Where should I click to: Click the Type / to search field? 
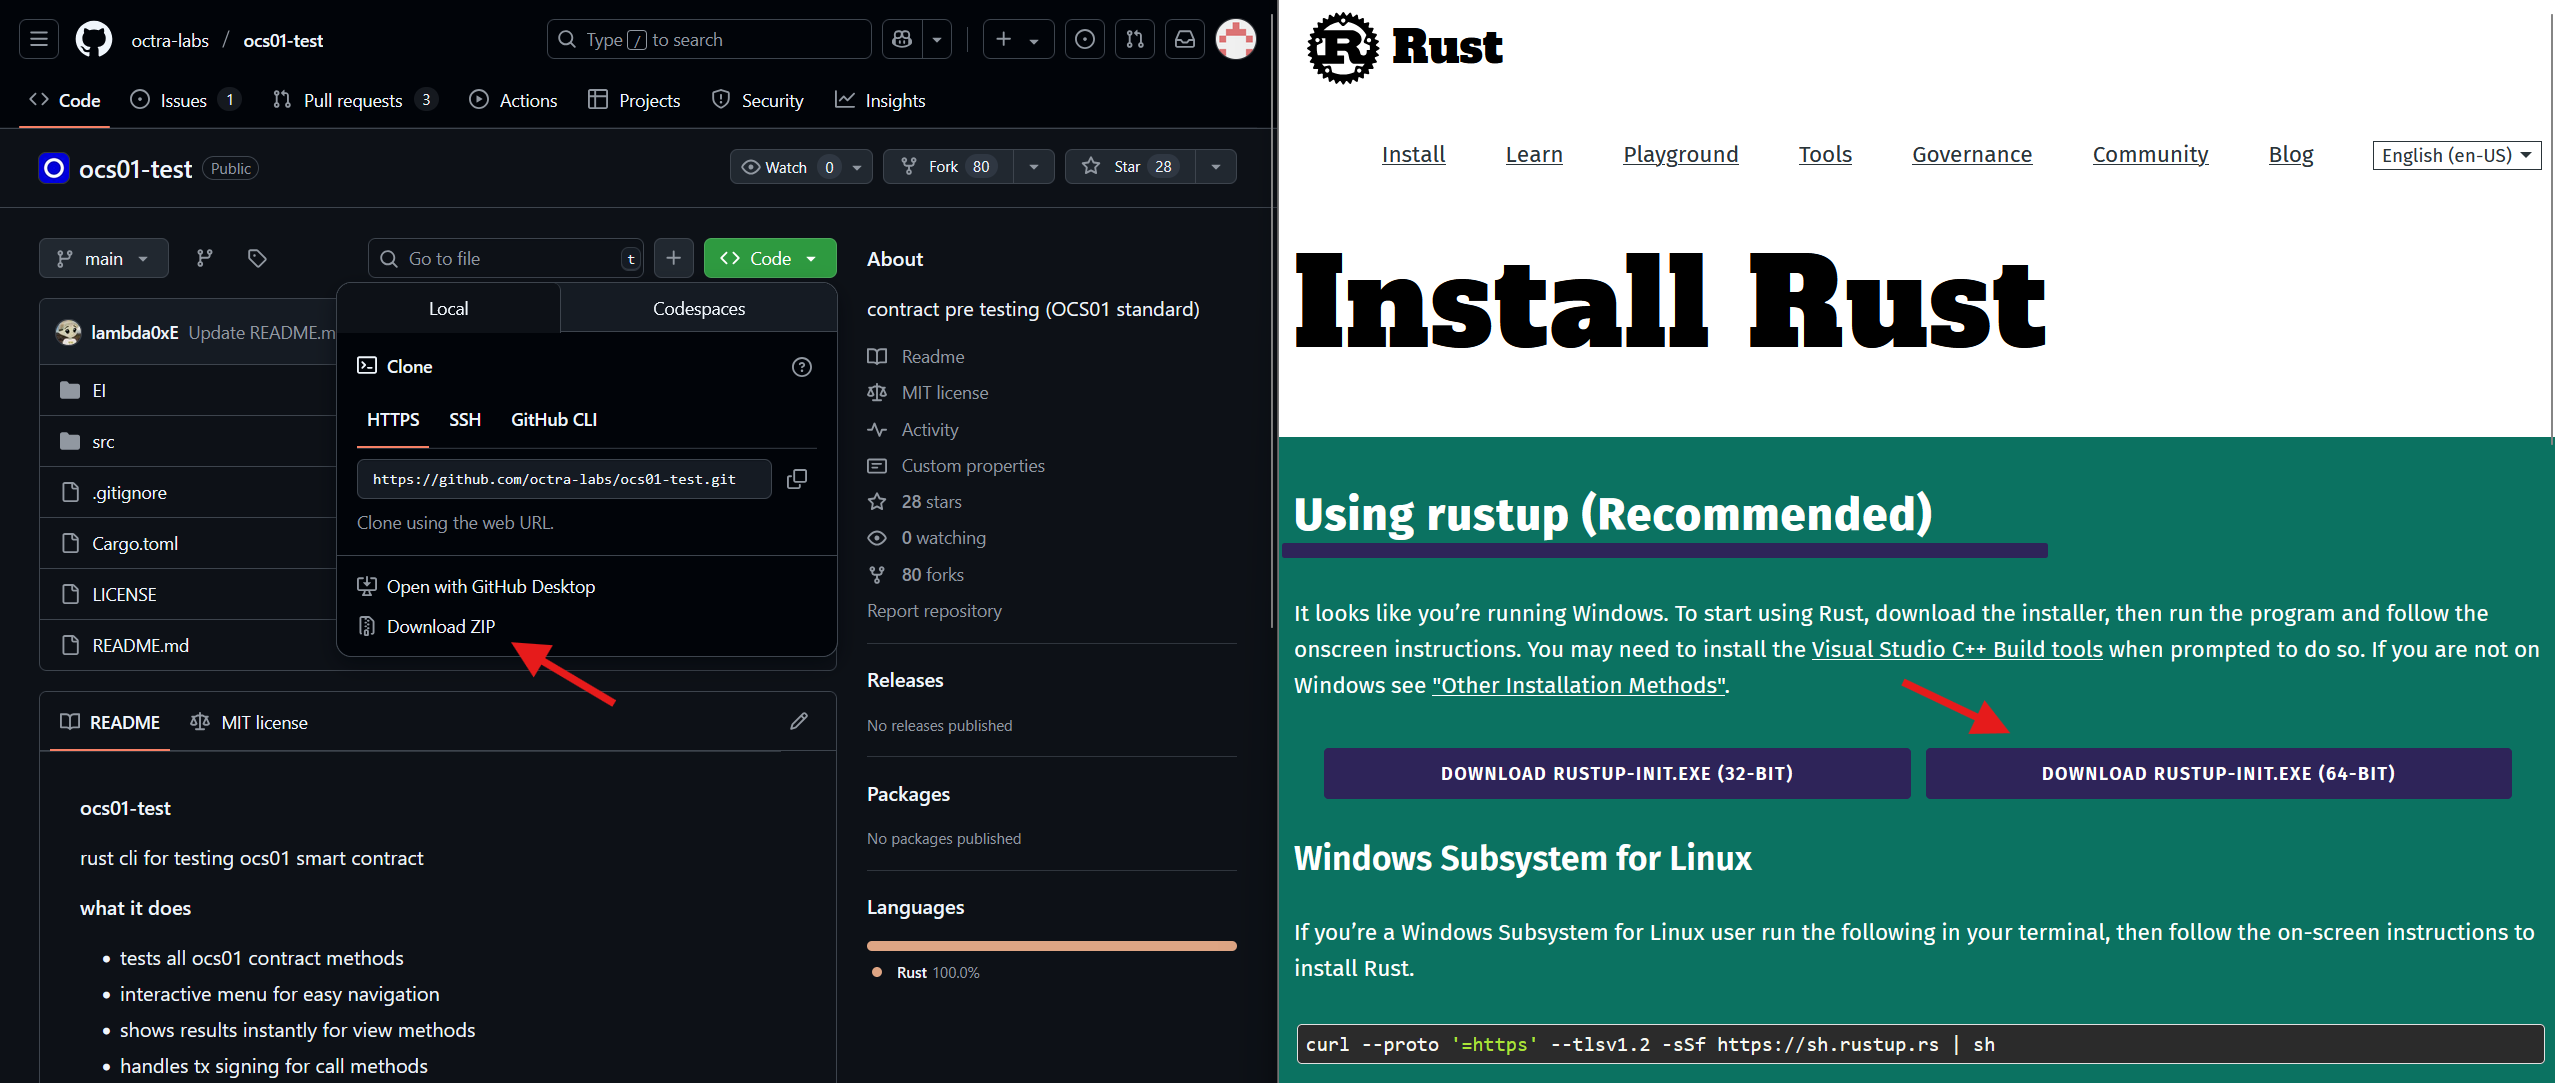(x=709, y=39)
